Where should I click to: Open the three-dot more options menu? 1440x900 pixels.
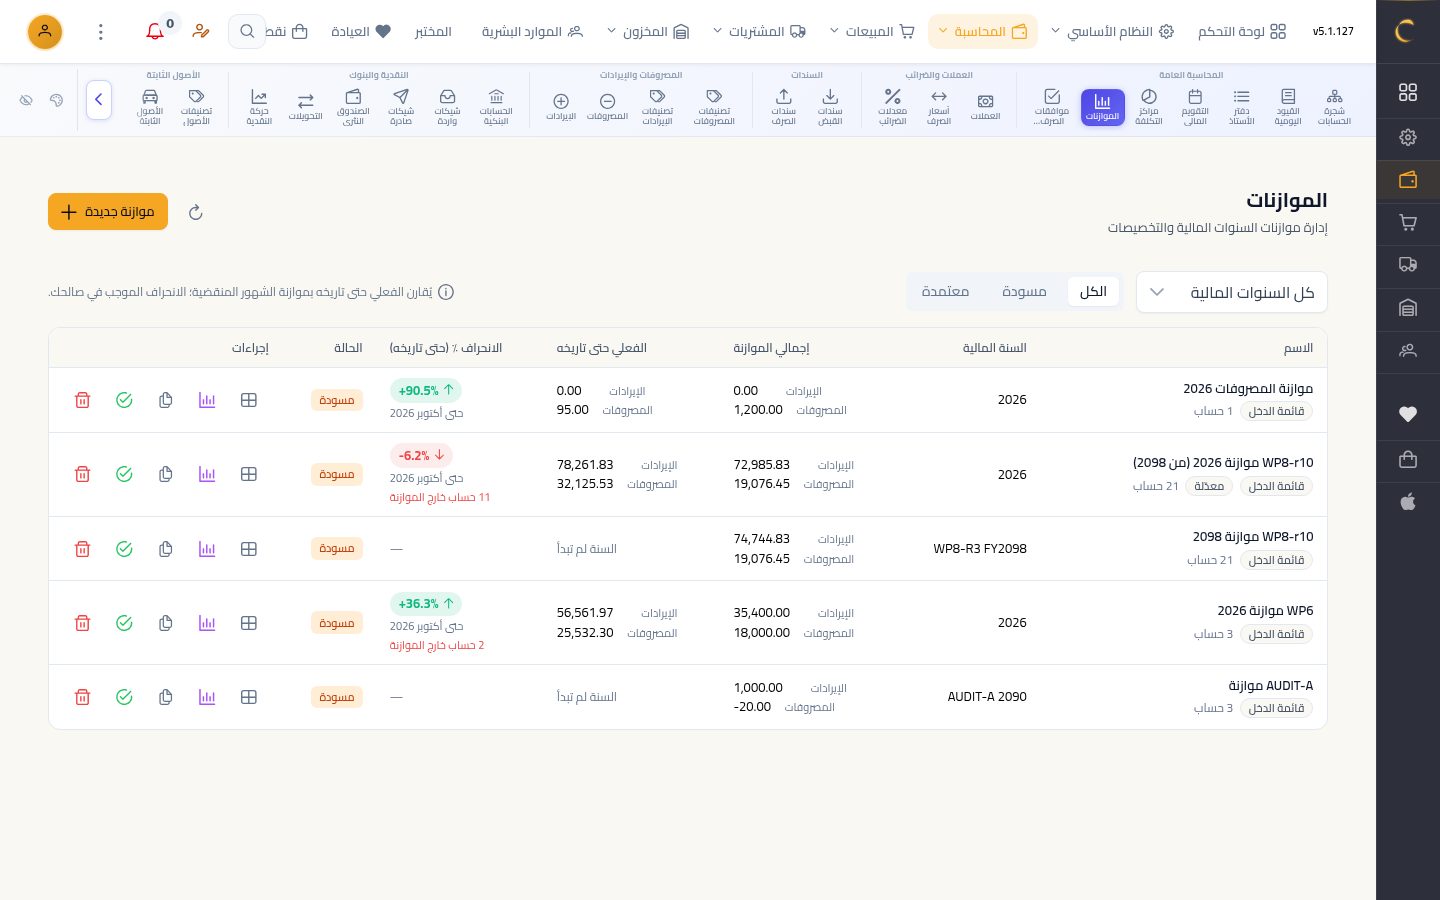[101, 32]
